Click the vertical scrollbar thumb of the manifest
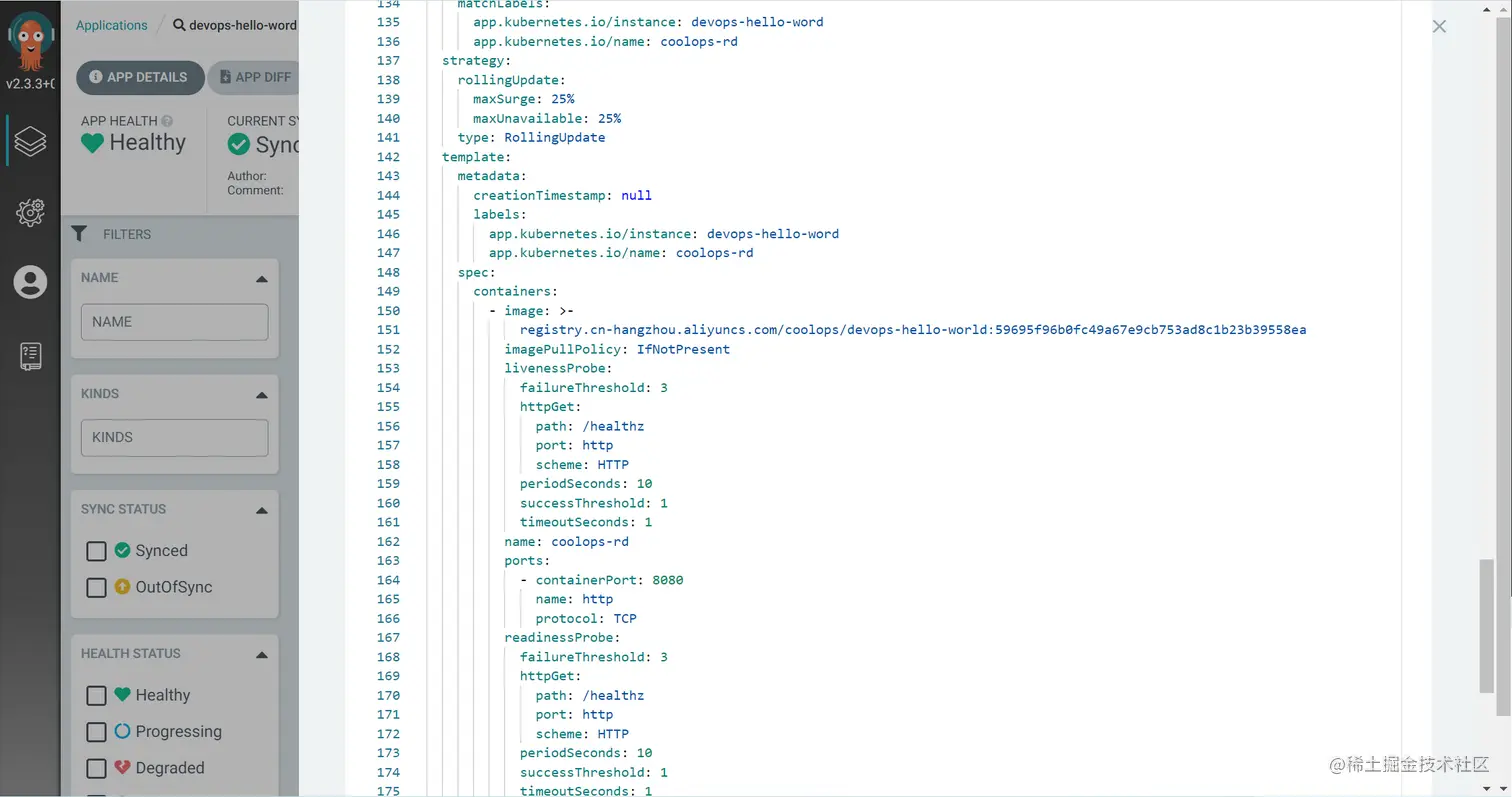The image size is (1512, 797). tap(1487, 626)
